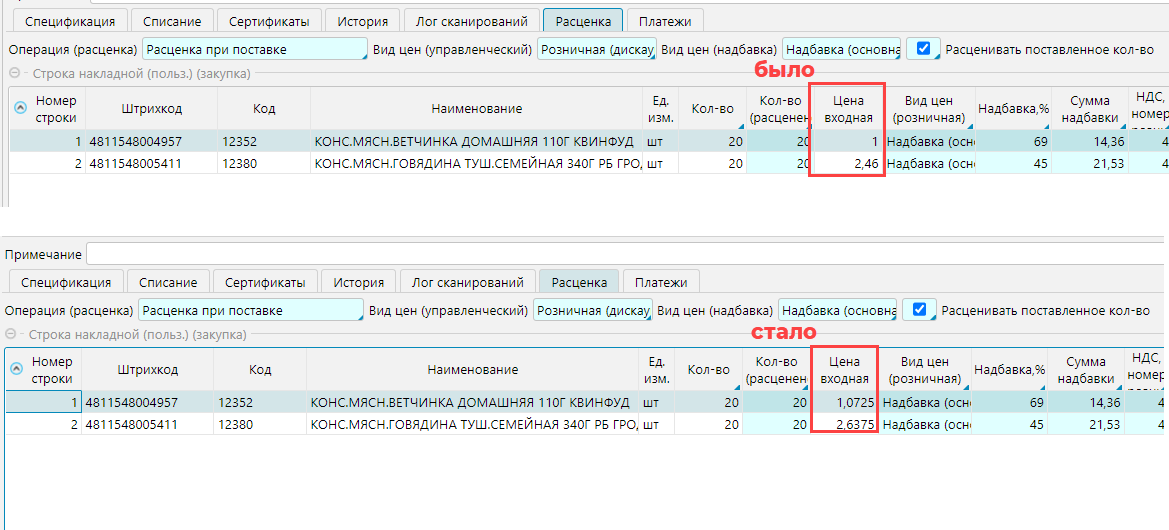
Task: Go to the Сертификаты tab in the 'стало' panel
Action: click(266, 283)
